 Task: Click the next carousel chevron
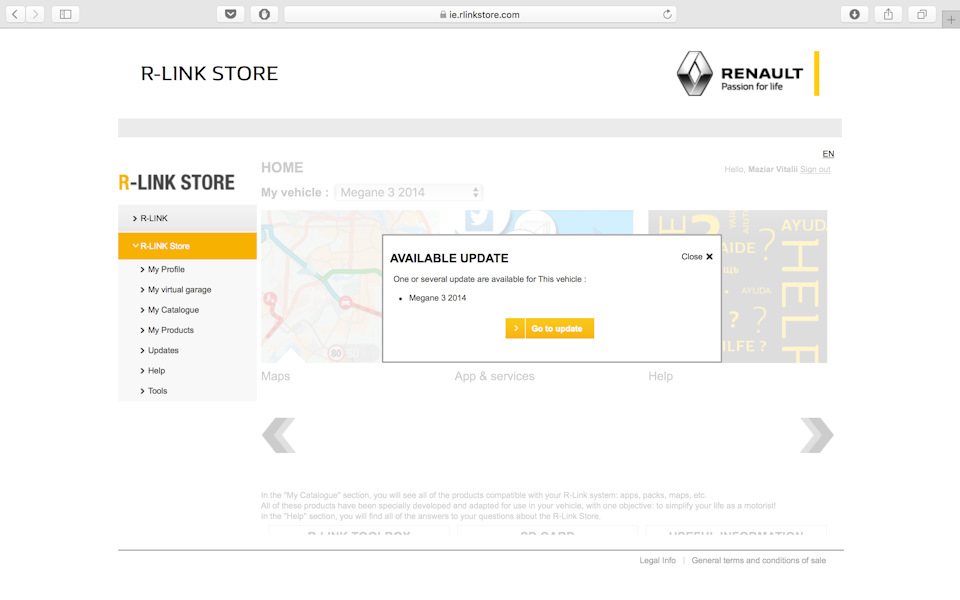tap(817, 435)
